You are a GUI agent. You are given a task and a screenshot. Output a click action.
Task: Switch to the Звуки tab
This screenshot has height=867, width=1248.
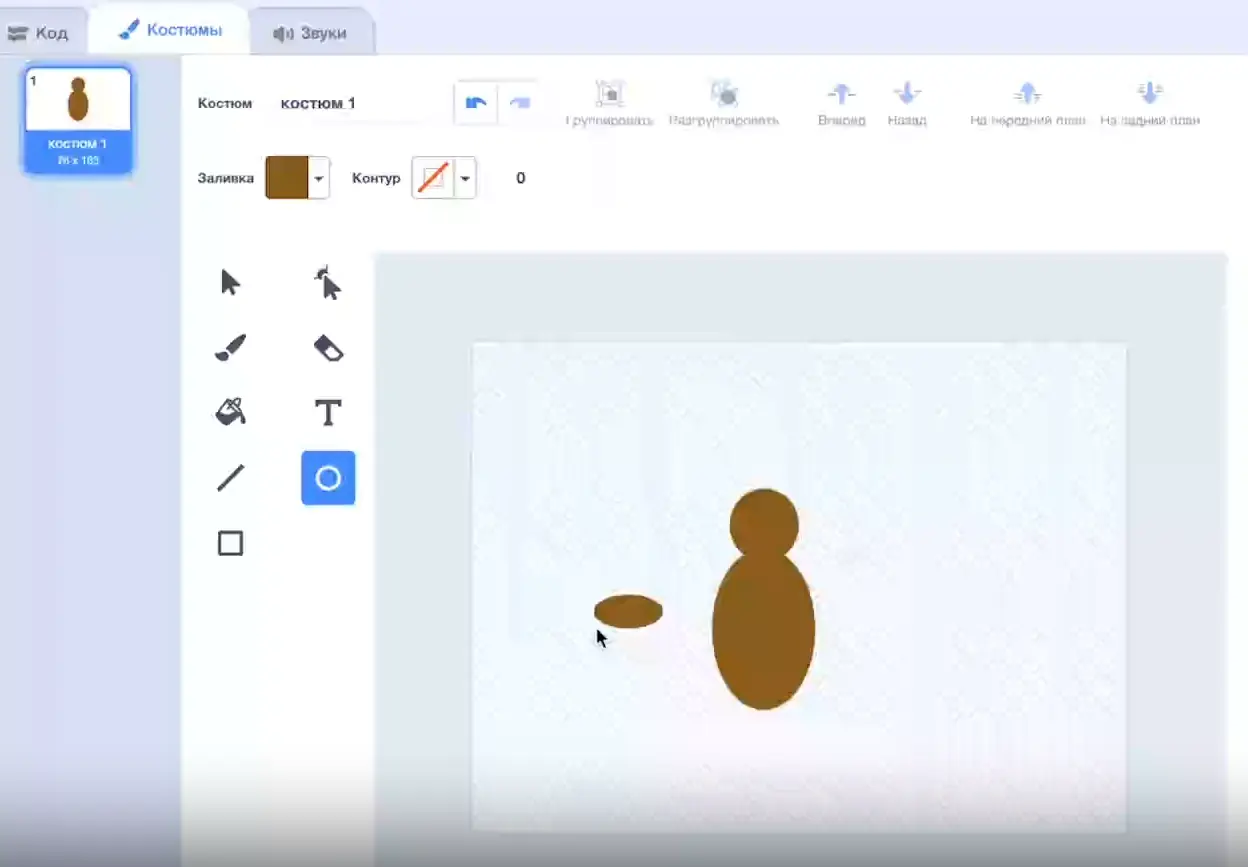click(310, 33)
